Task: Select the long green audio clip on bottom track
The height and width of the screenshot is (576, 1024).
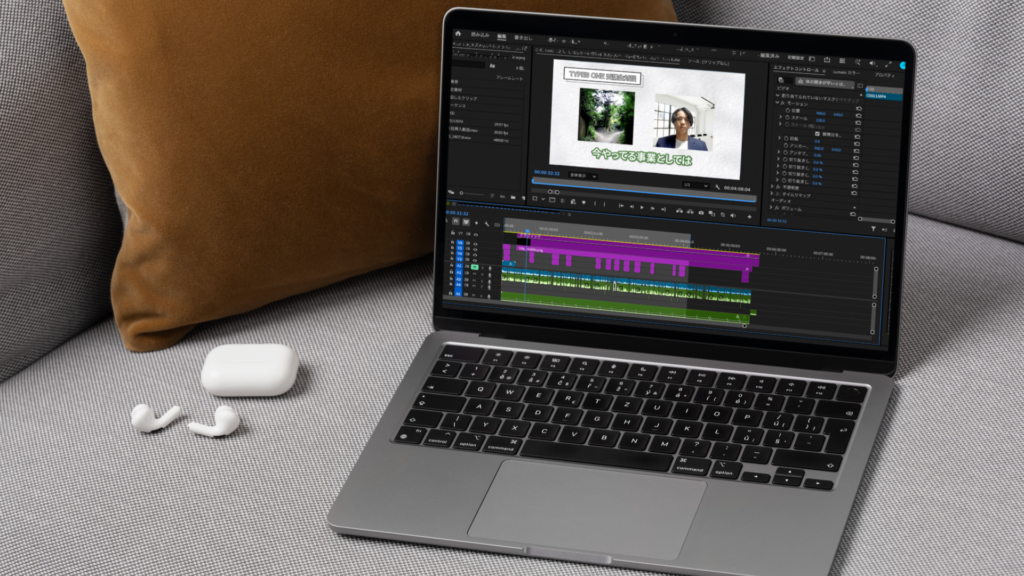Action: (624, 308)
